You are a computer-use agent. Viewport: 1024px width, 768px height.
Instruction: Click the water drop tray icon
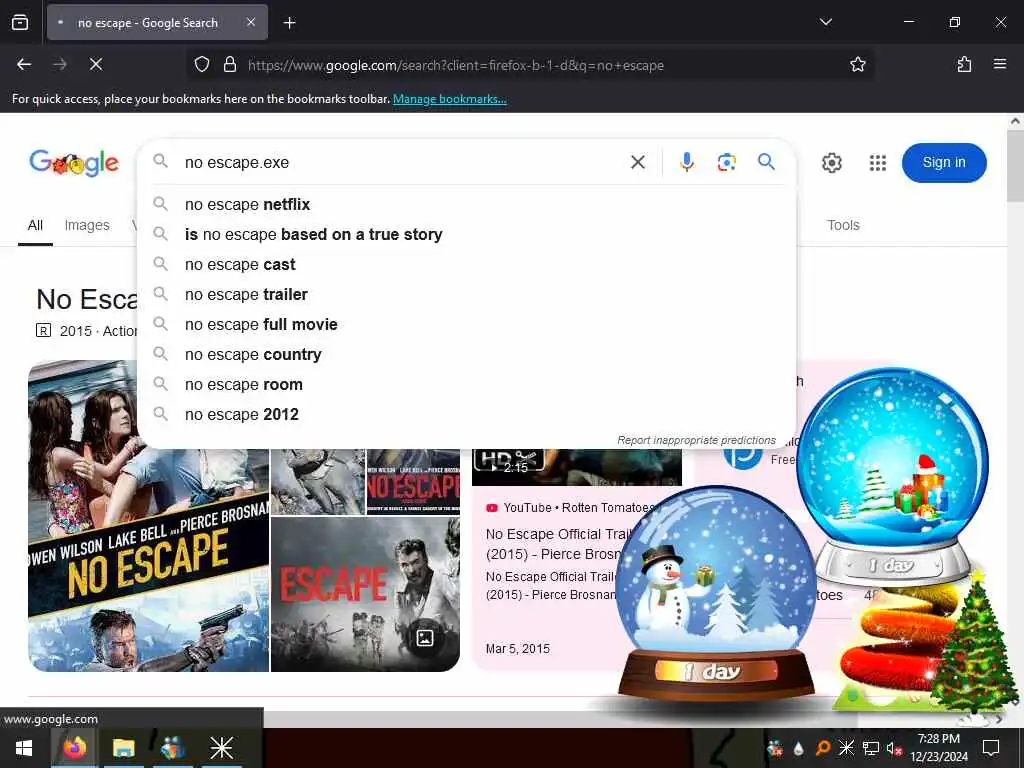[798, 748]
